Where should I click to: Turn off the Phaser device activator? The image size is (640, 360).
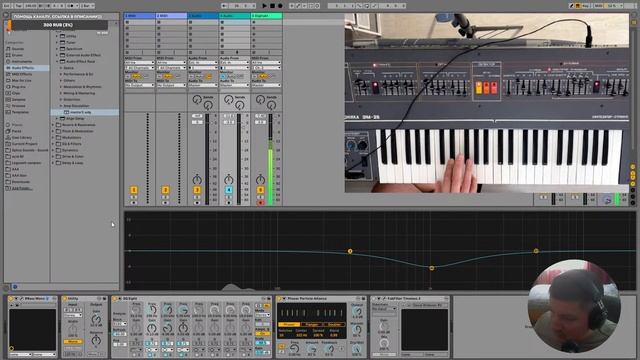[280, 299]
